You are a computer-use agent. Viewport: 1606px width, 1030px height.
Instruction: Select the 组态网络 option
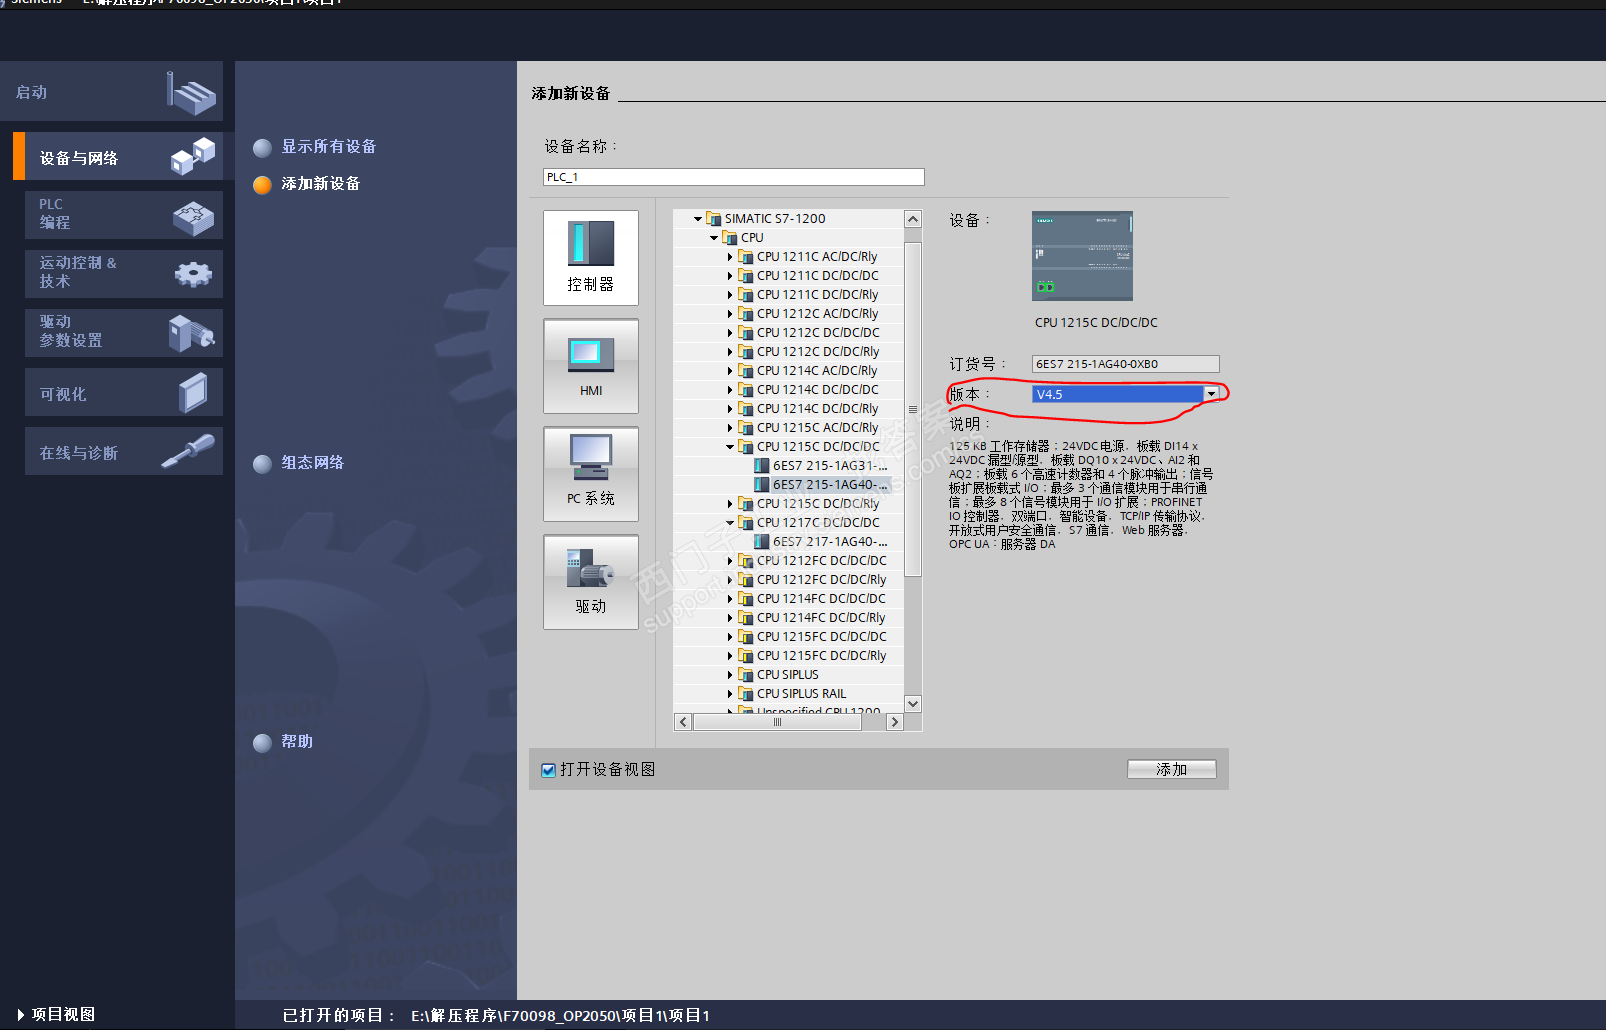[x=300, y=463]
